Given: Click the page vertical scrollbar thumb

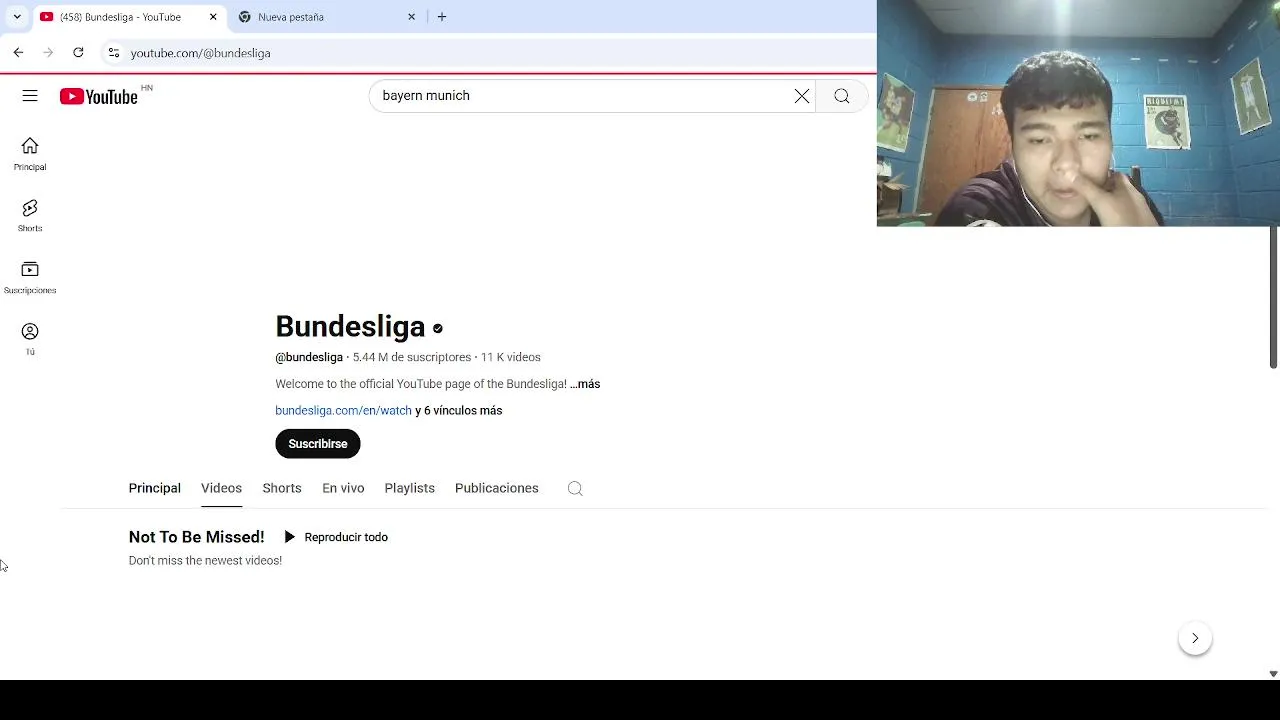Looking at the screenshot, I should pyautogui.click(x=1273, y=297).
